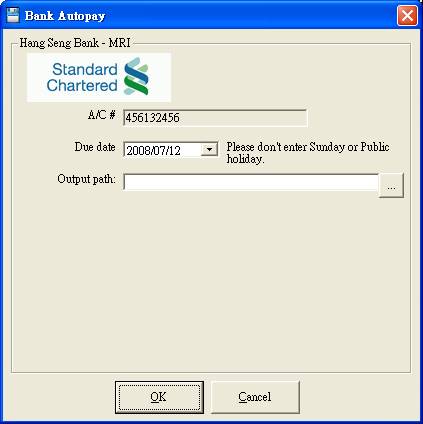Select the day 12 in Due date
This screenshot has width=423, height=424.
click(174, 151)
